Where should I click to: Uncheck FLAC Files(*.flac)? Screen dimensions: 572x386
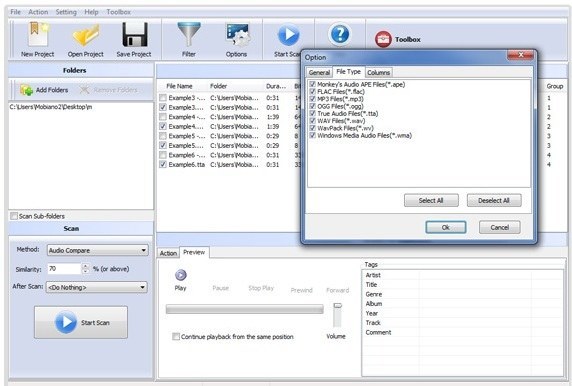click(x=312, y=92)
